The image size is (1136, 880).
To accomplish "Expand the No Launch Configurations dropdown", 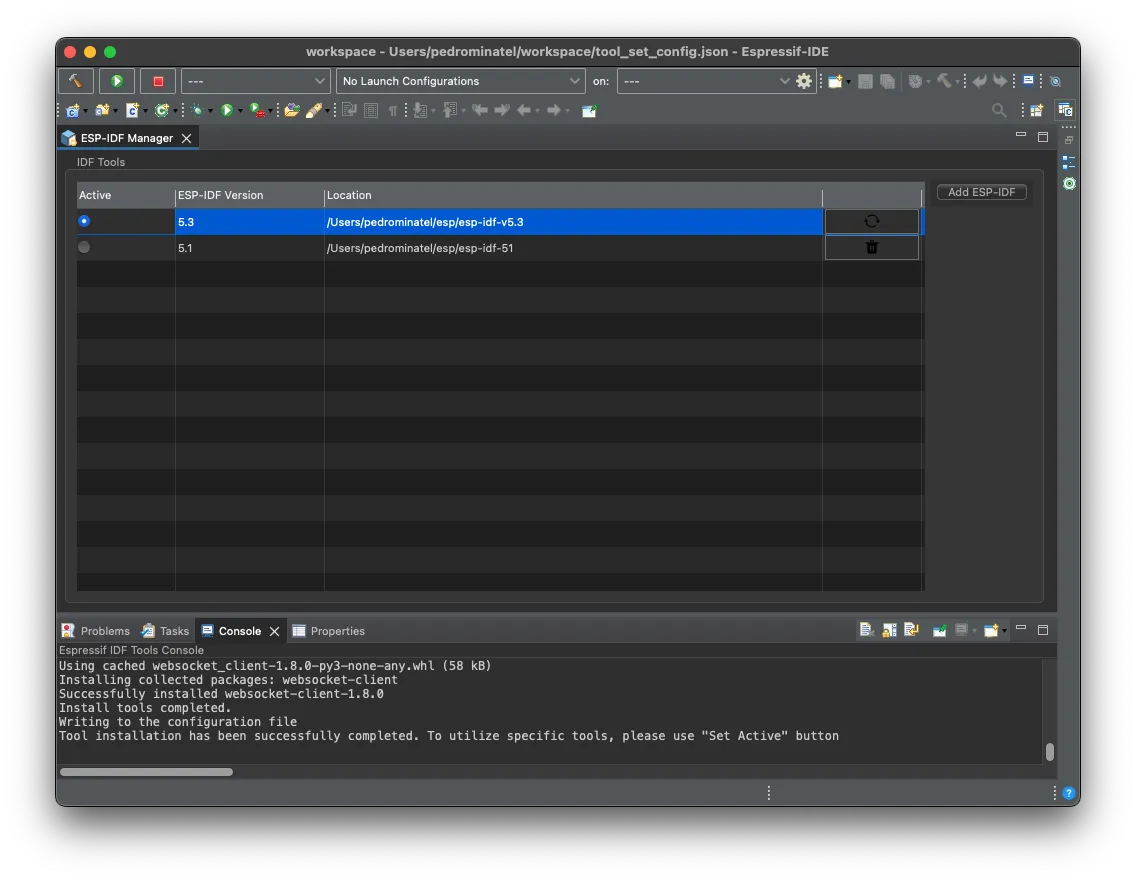I will 461,81.
